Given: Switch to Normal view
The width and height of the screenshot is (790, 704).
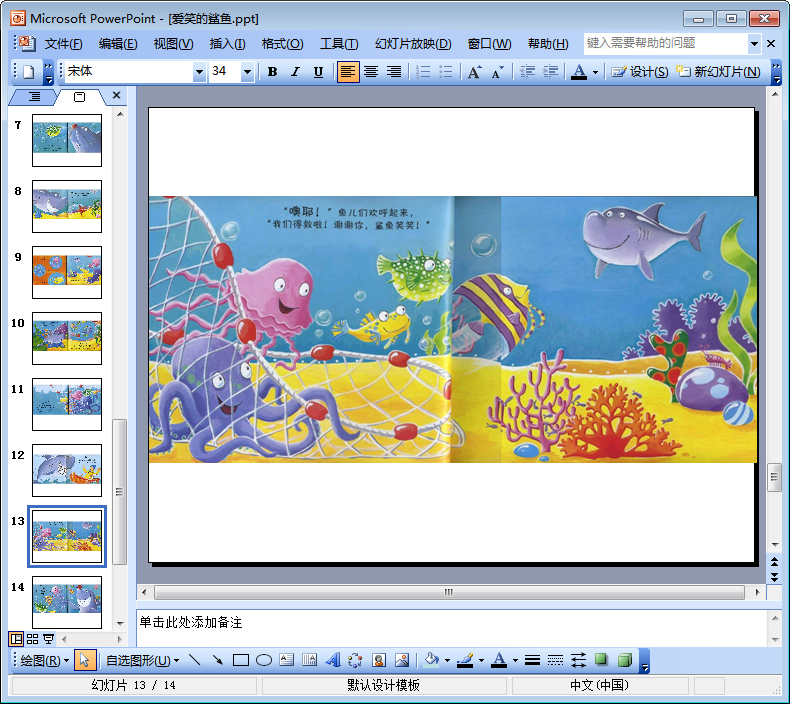Looking at the screenshot, I should (16, 639).
